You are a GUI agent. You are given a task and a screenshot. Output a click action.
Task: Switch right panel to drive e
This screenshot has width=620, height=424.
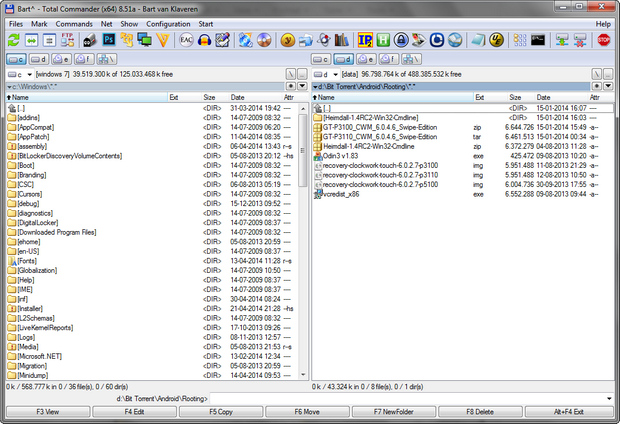tap(366, 59)
